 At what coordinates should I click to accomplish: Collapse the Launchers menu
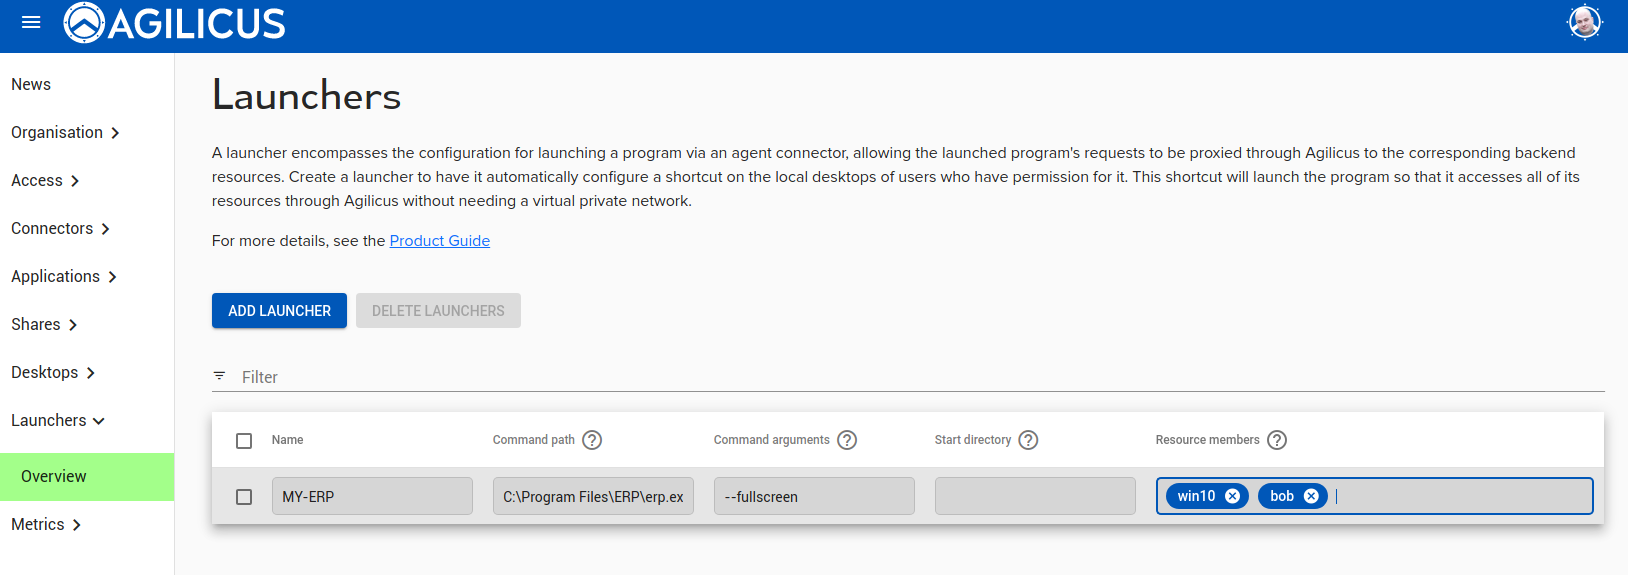click(x=57, y=421)
